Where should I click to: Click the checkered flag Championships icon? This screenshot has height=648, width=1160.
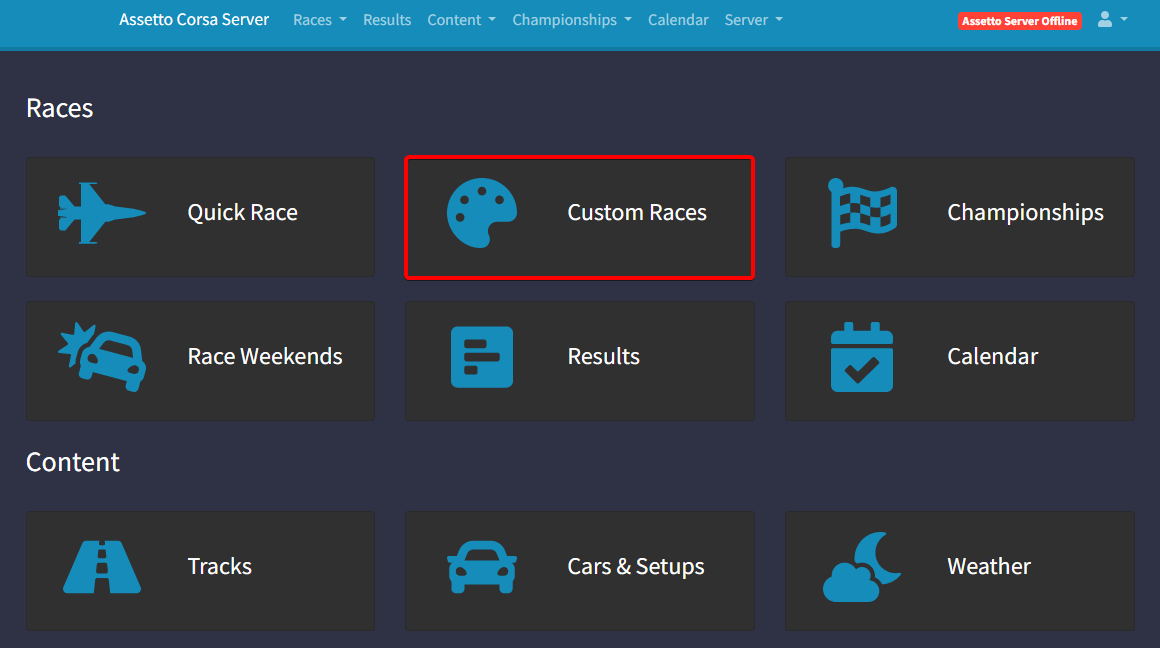click(862, 213)
